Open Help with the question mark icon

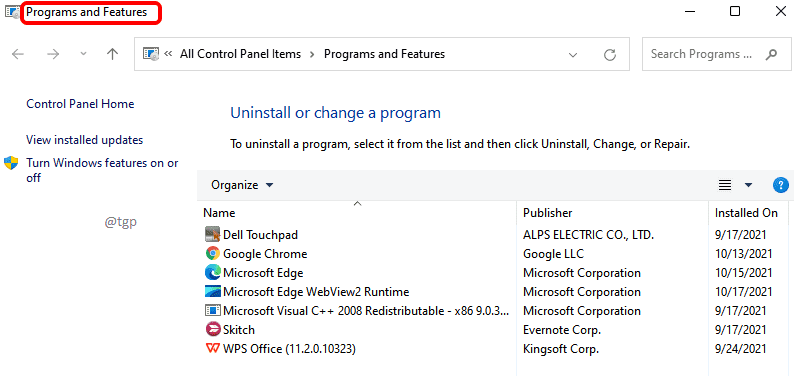coord(780,185)
